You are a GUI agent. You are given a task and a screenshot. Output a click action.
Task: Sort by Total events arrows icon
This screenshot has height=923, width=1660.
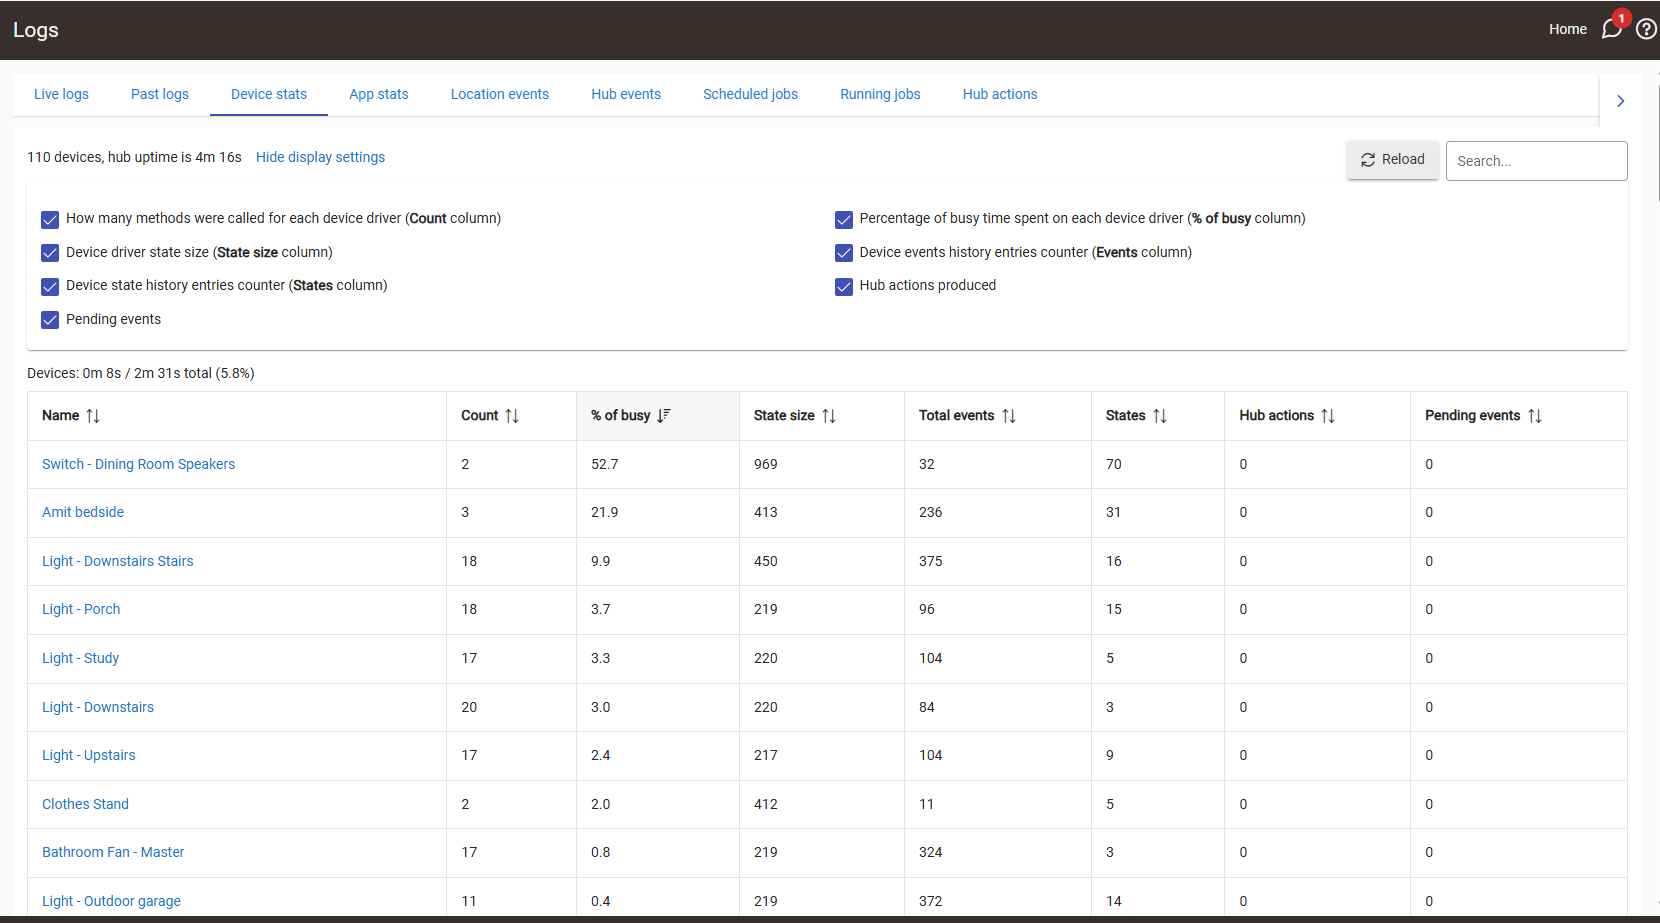(x=1009, y=416)
